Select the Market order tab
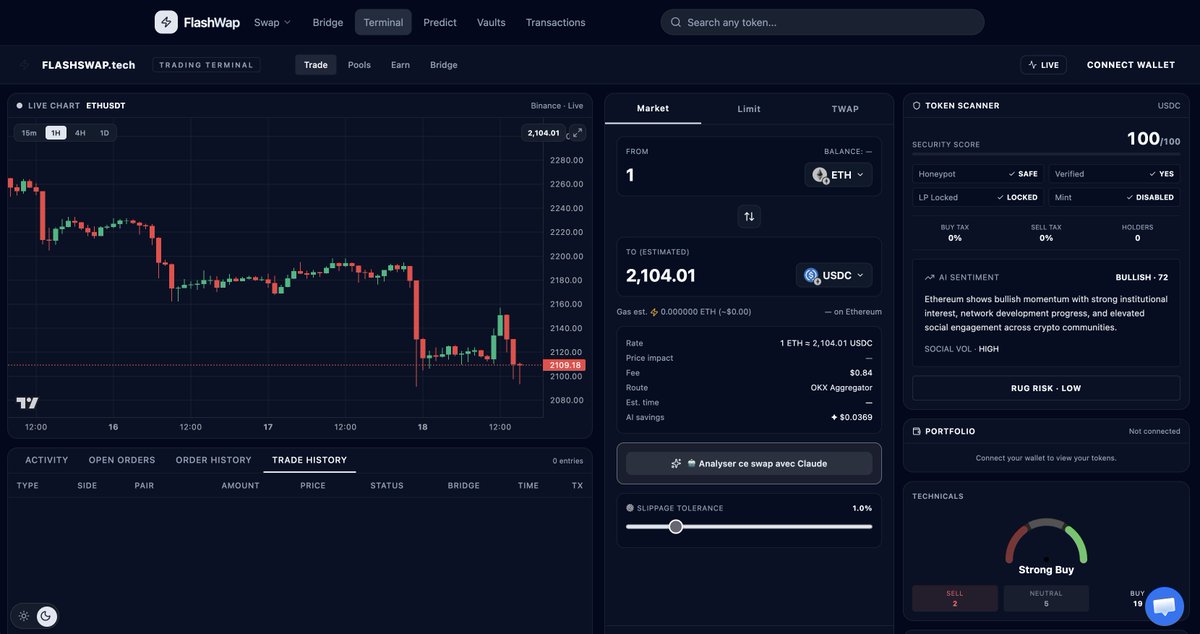1200x634 pixels. [653, 108]
